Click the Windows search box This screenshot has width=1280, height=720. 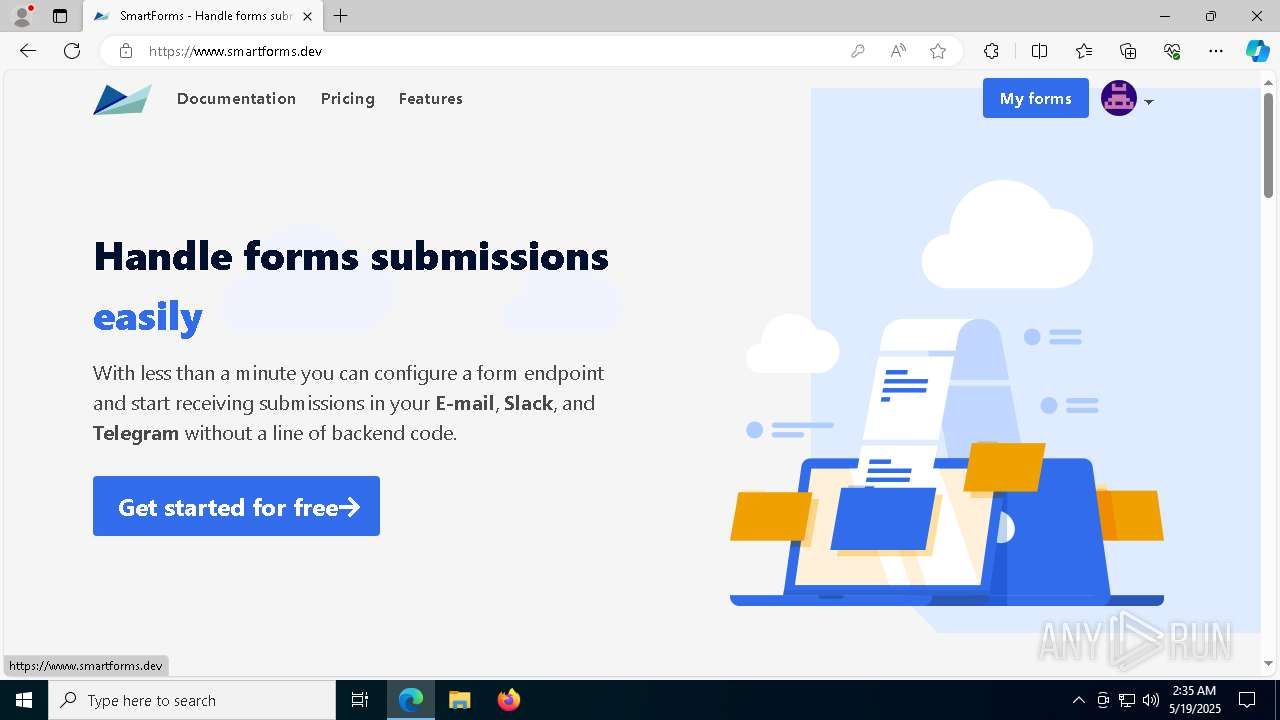(192, 700)
